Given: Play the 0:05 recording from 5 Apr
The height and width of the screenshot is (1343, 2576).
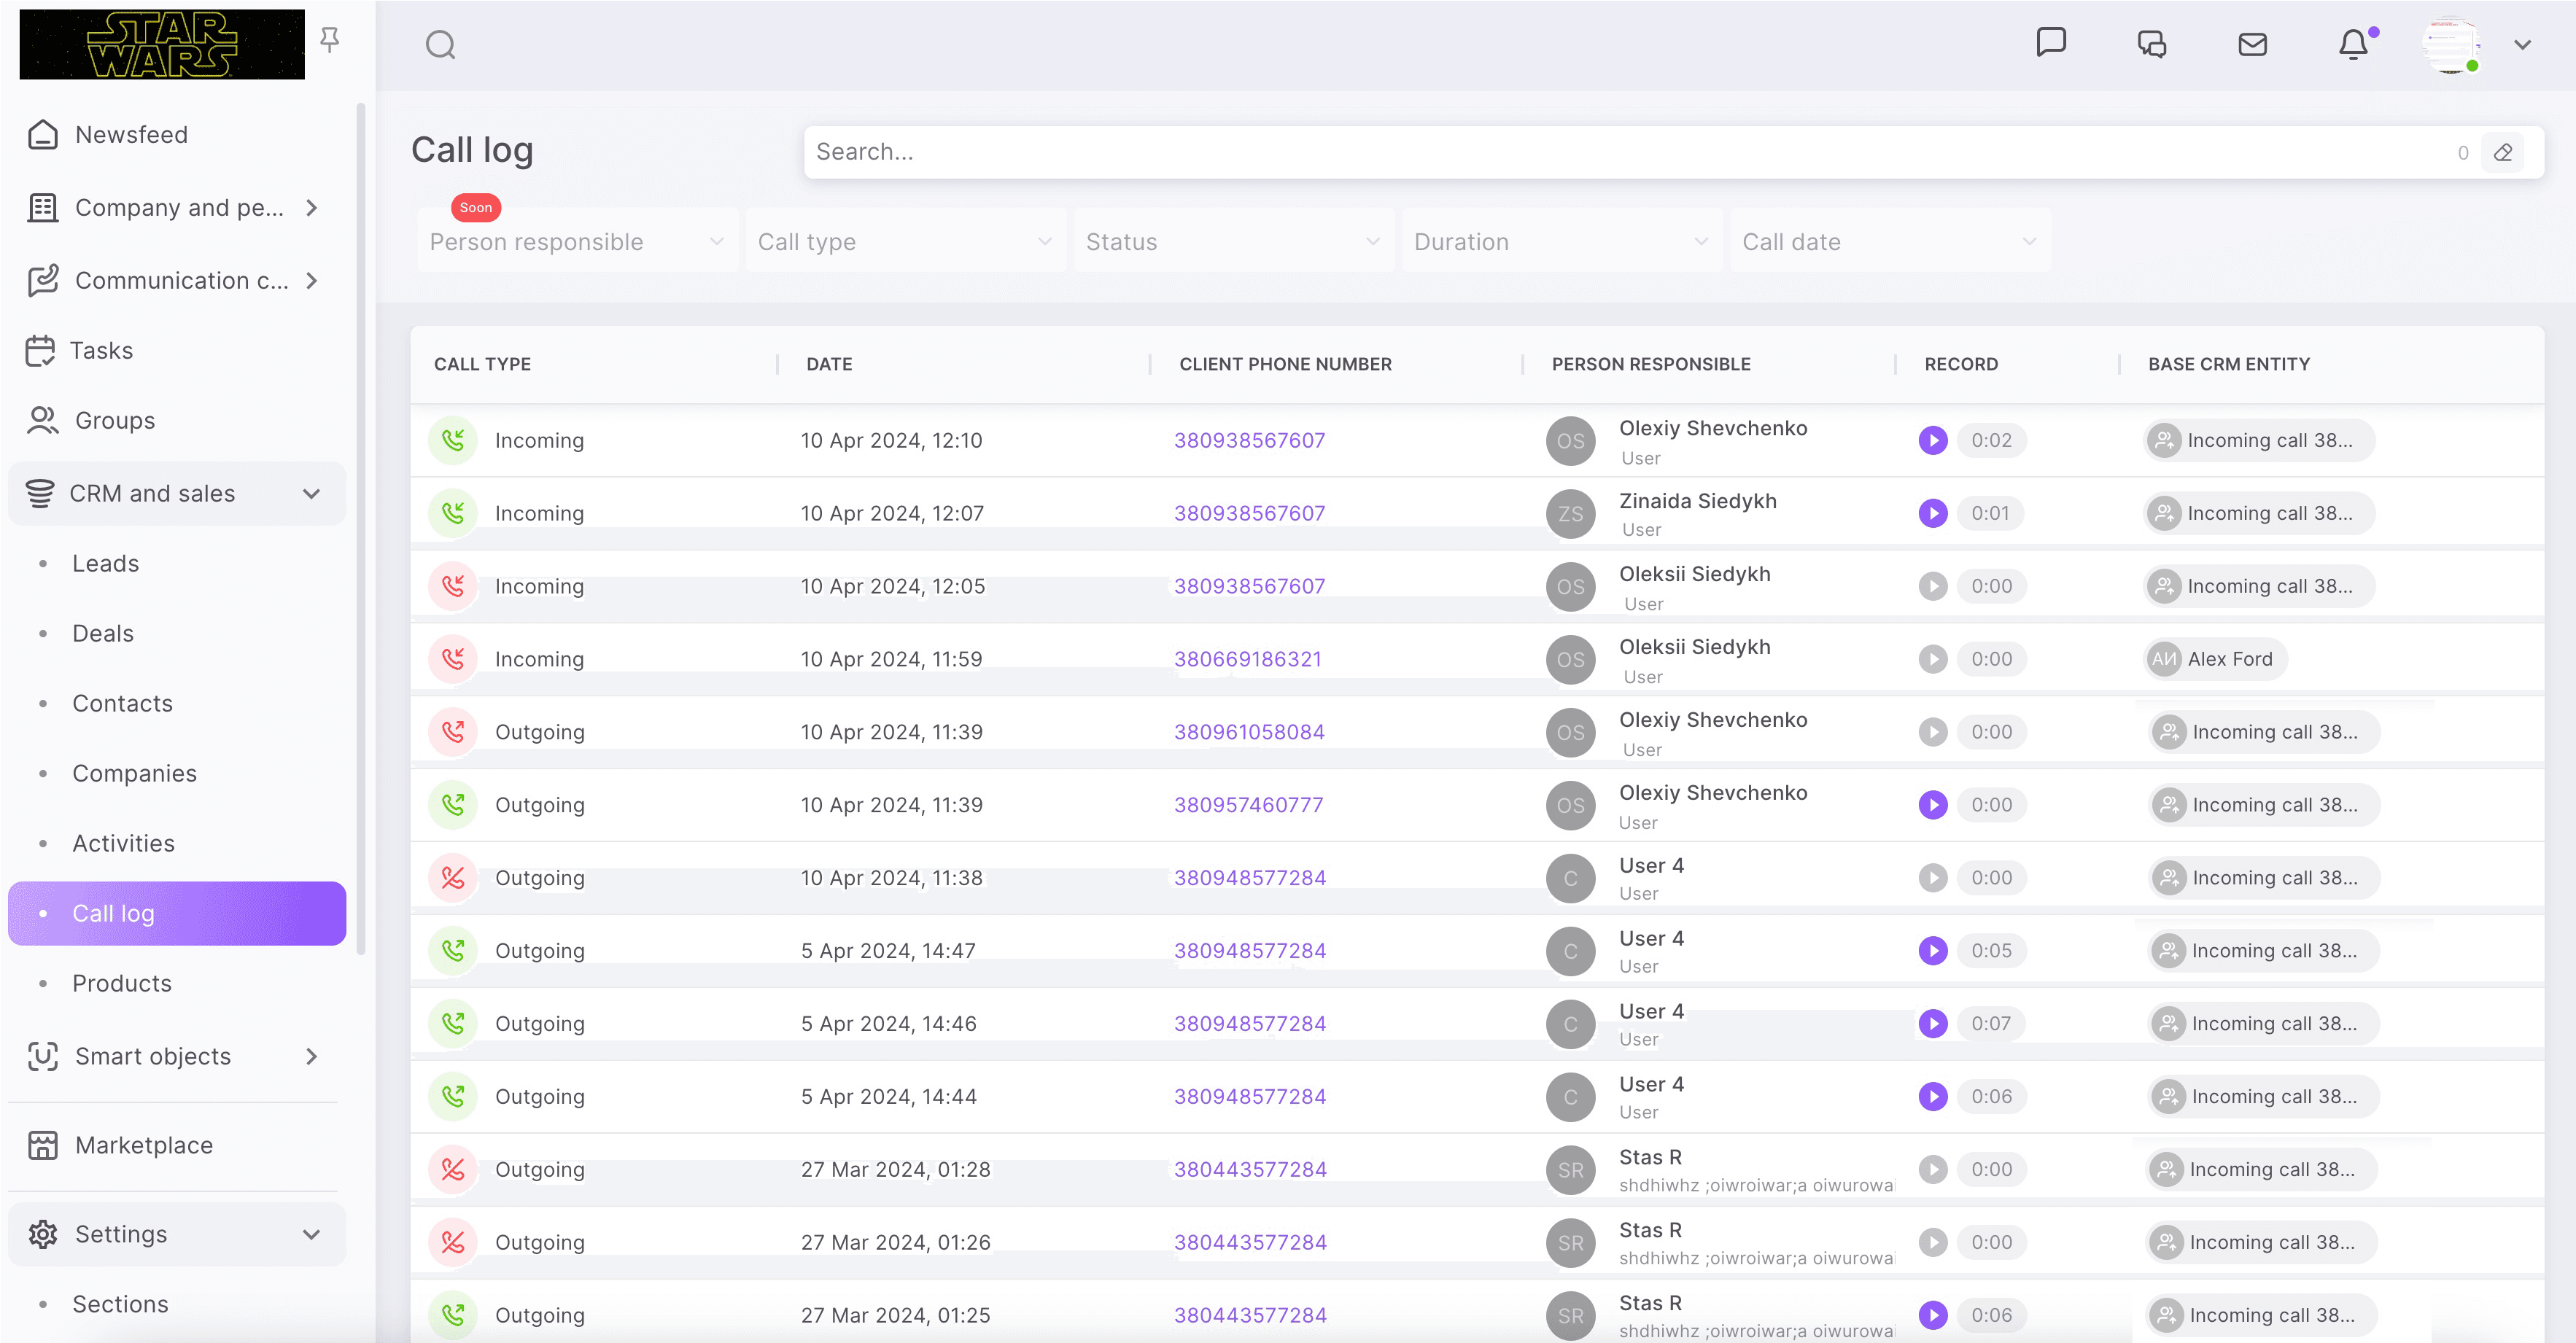Looking at the screenshot, I should tap(1932, 950).
